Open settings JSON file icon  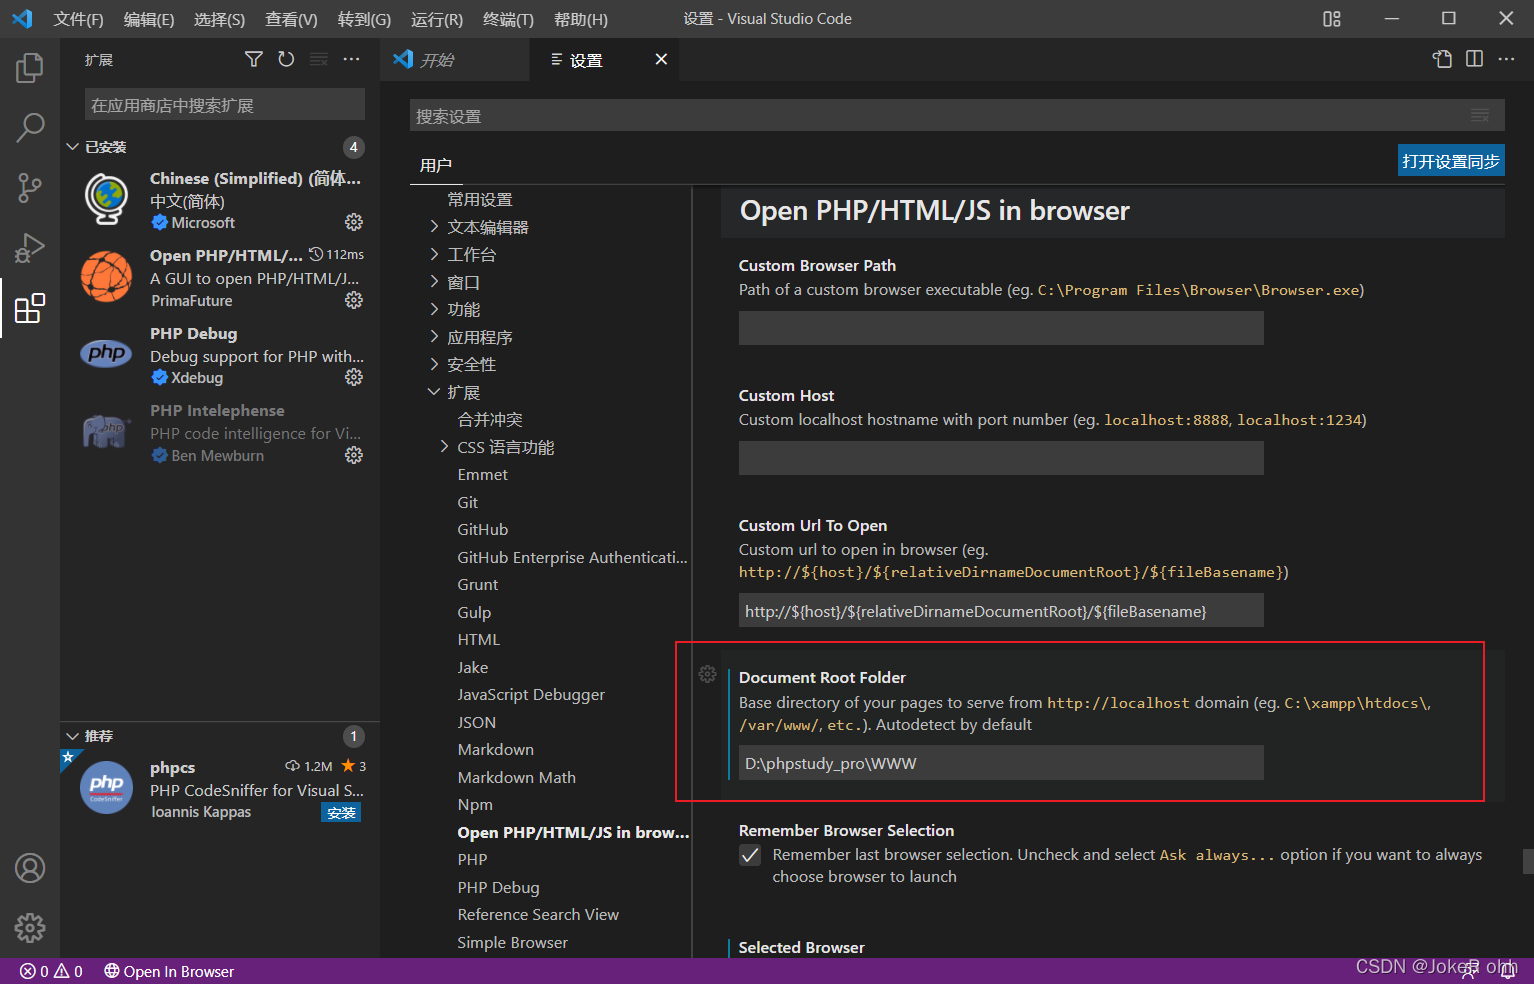(1442, 60)
